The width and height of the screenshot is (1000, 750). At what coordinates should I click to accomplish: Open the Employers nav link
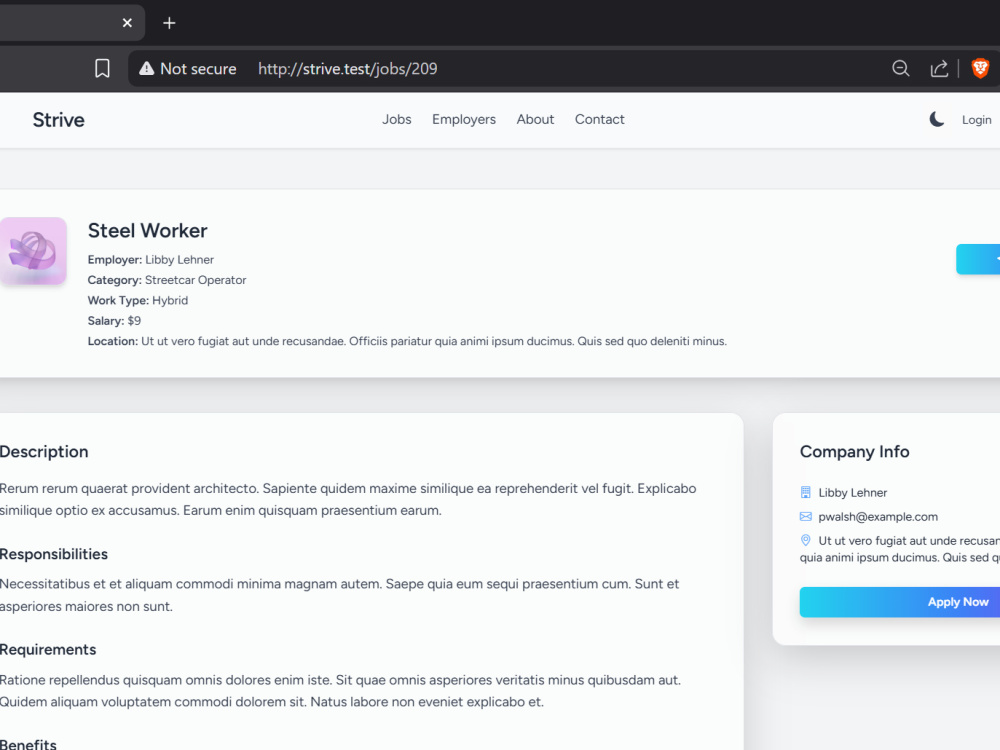[464, 119]
